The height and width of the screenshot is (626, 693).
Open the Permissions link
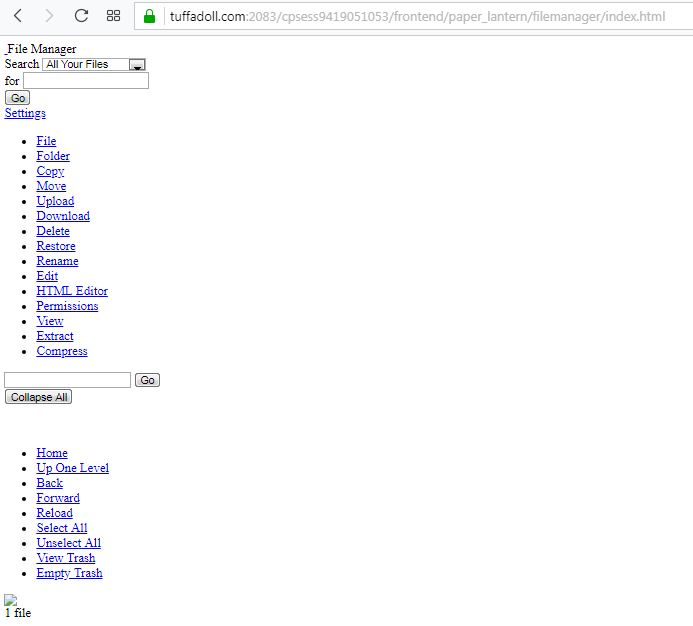[67, 306]
